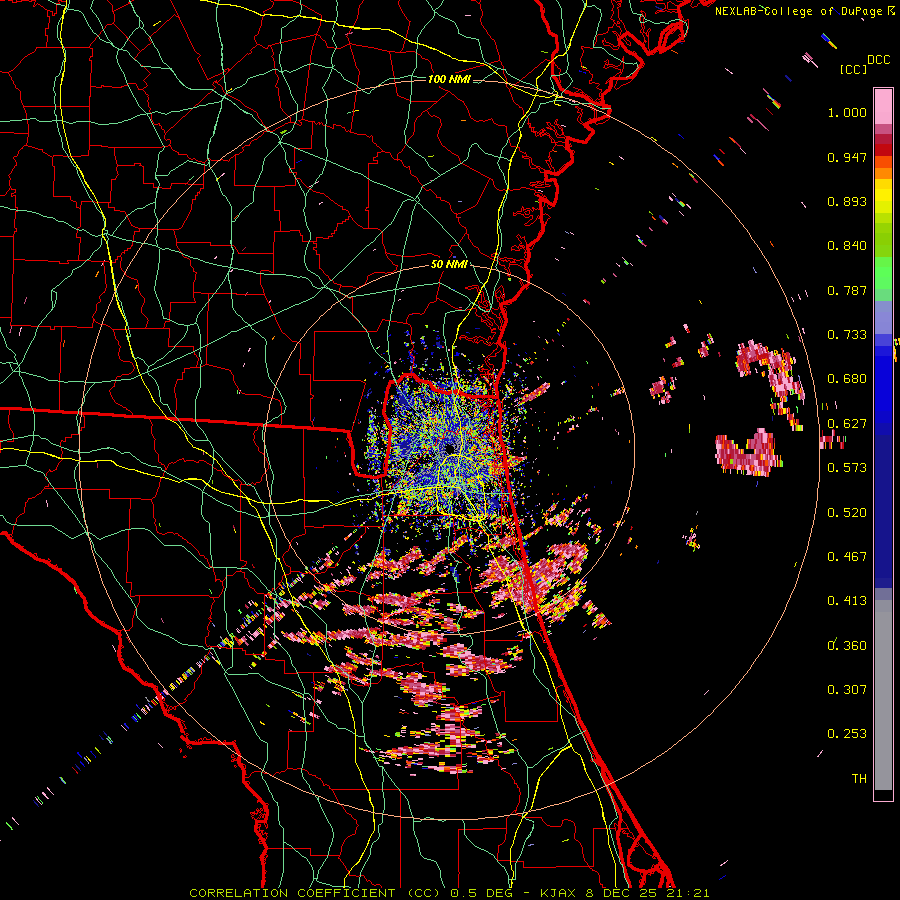Click the green segment of the color bar
900x900 pixels.
point(883,273)
